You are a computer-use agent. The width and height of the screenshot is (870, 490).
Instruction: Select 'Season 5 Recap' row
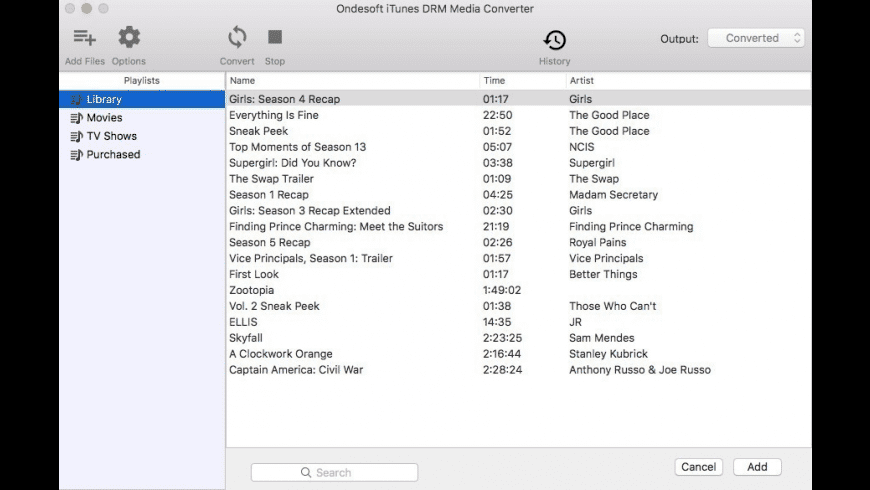pos(519,242)
